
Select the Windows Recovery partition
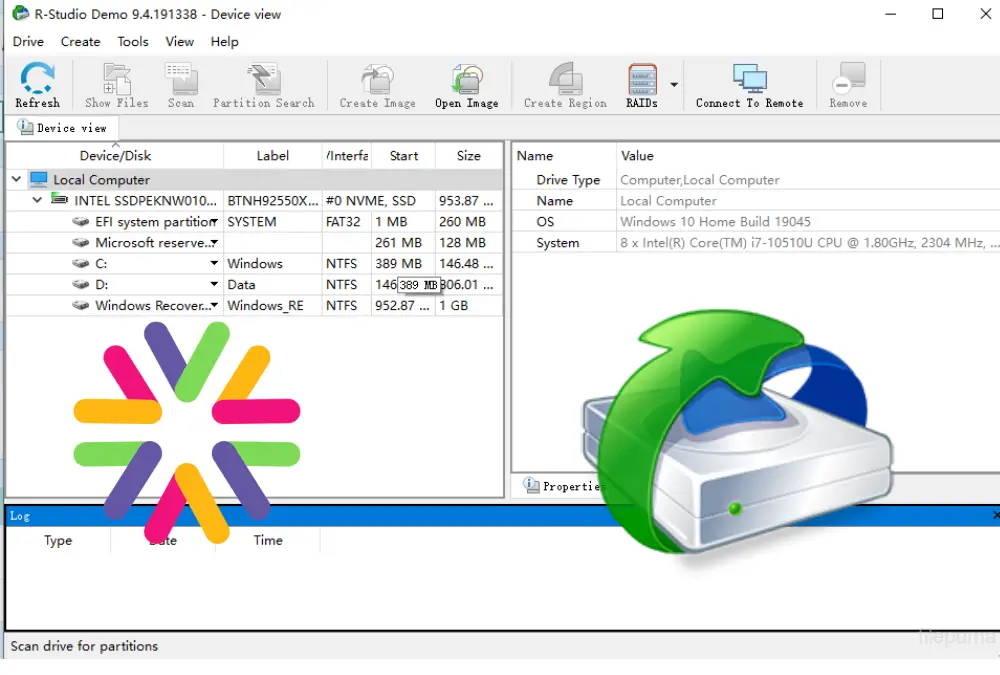tap(254, 306)
